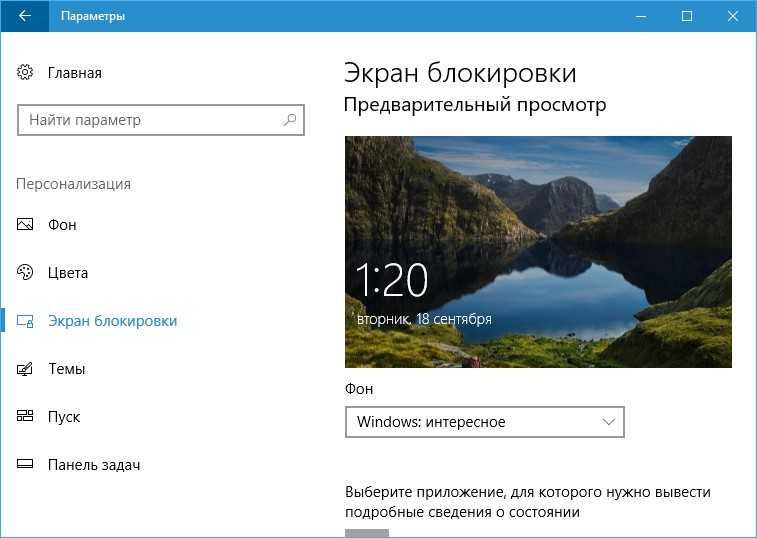Close the Параметры window
Image resolution: width=757 pixels, height=538 pixels.
(732, 16)
